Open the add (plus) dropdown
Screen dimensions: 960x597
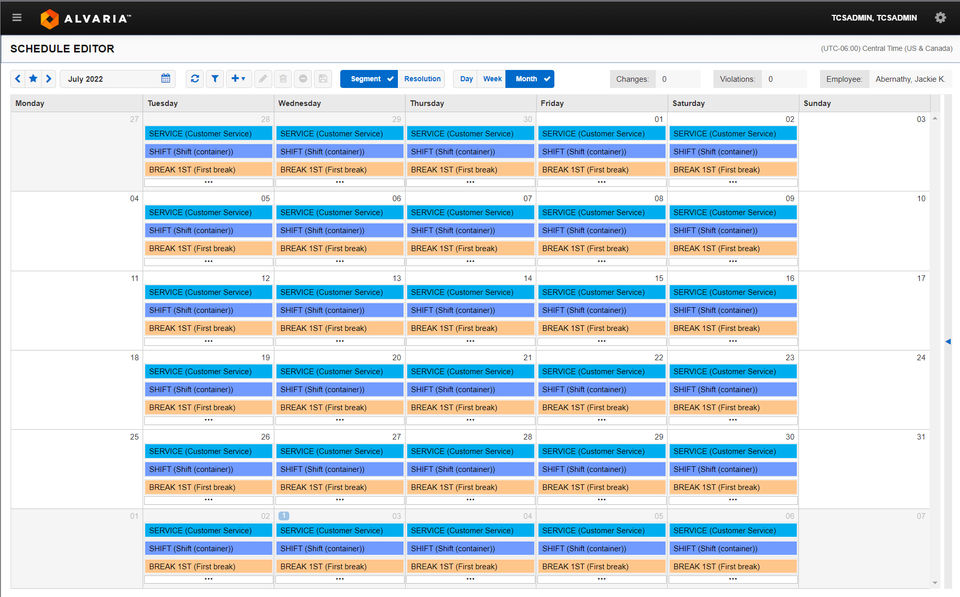tap(238, 78)
